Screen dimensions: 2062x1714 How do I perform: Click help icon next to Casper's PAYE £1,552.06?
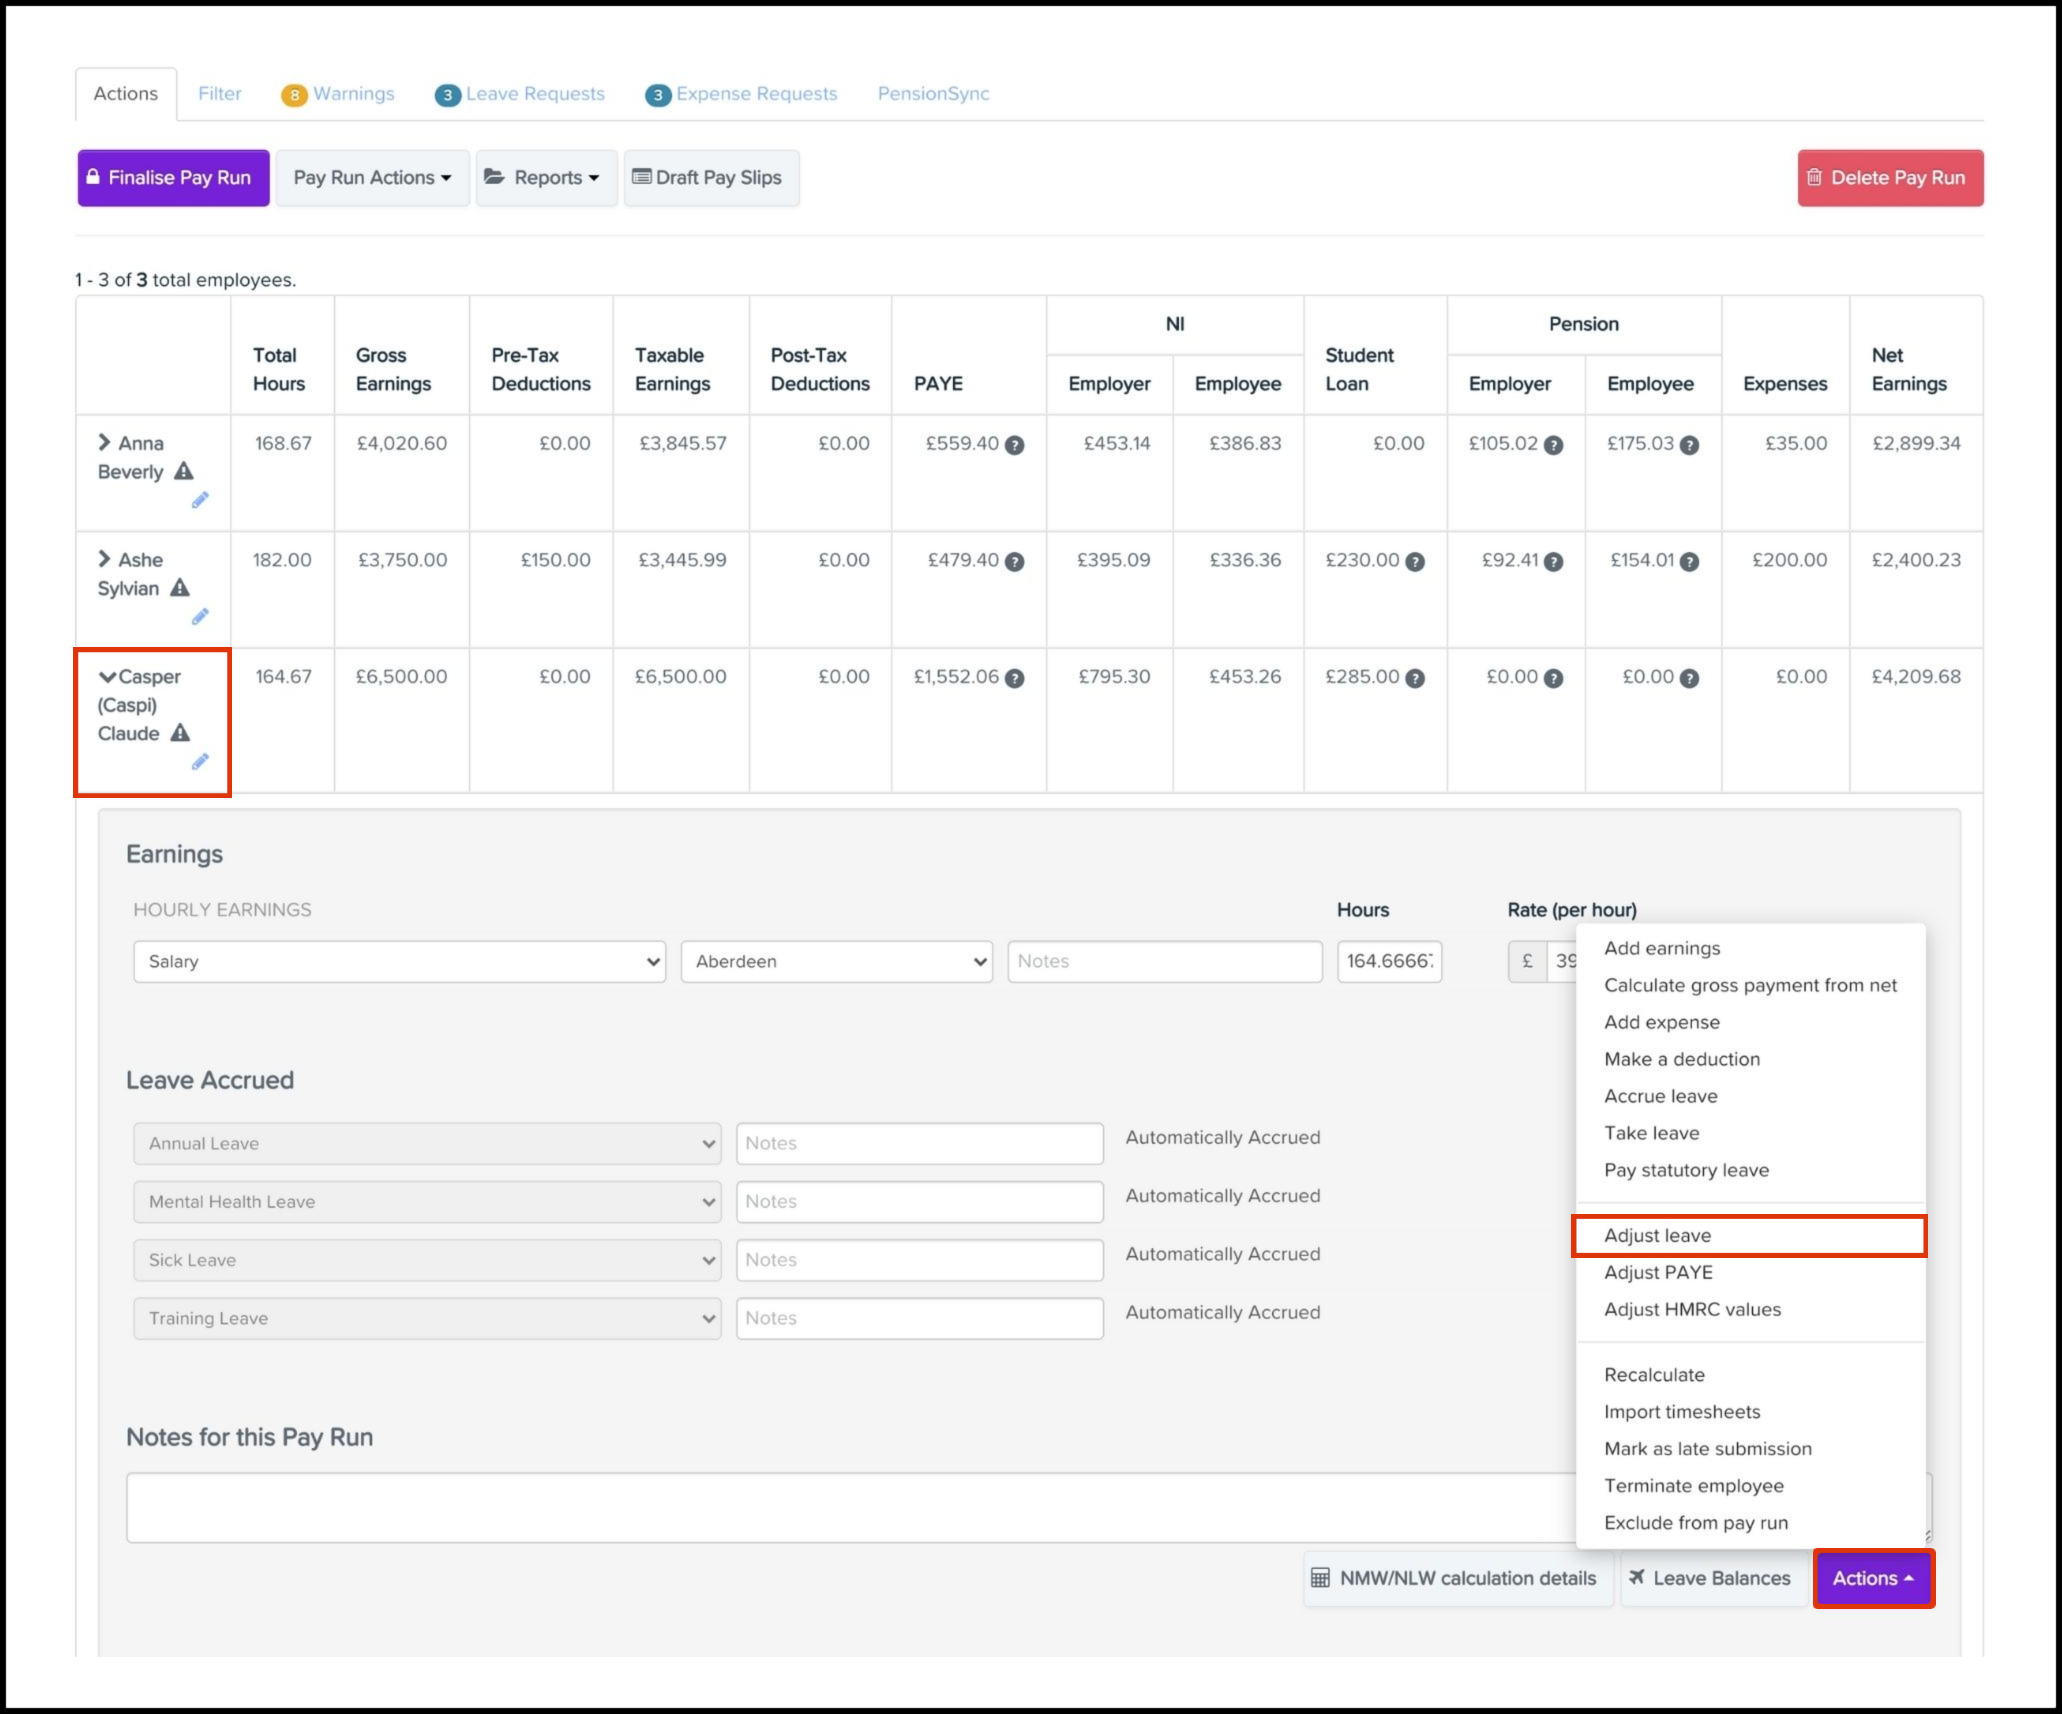pos(1014,679)
